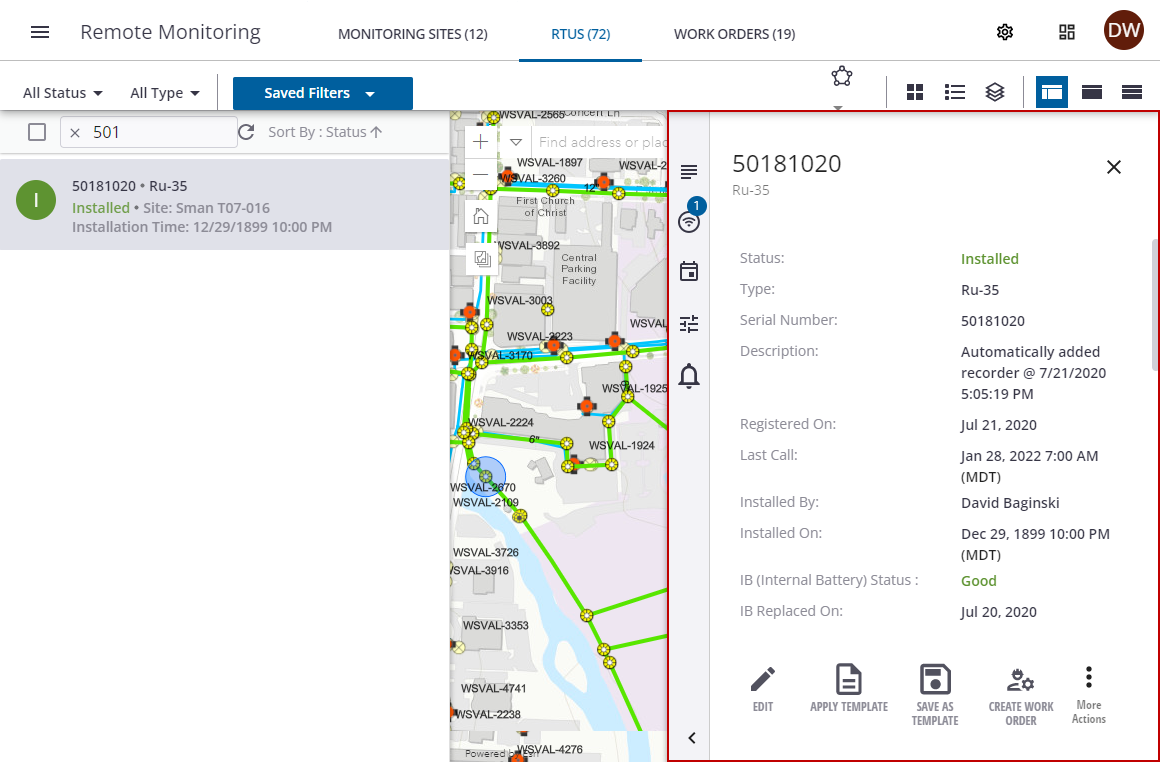Viewport: 1160px width, 762px height.
Task: Open the calendar schedule side tab
Action: (x=689, y=272)
